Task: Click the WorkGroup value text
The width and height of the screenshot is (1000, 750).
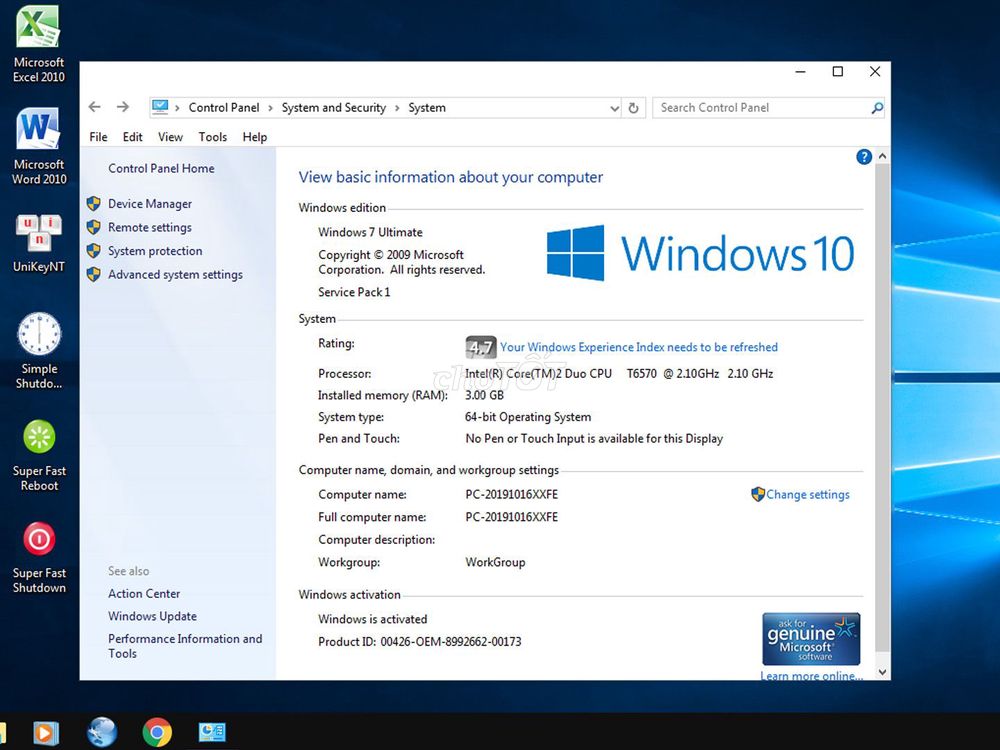Action: tap(496, 562)
